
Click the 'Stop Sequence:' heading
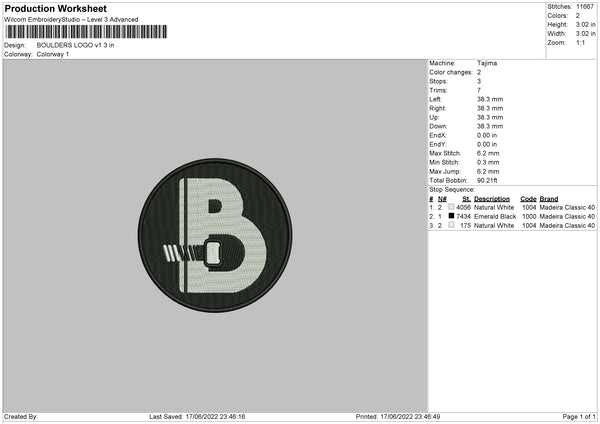[x=452, y=190]
